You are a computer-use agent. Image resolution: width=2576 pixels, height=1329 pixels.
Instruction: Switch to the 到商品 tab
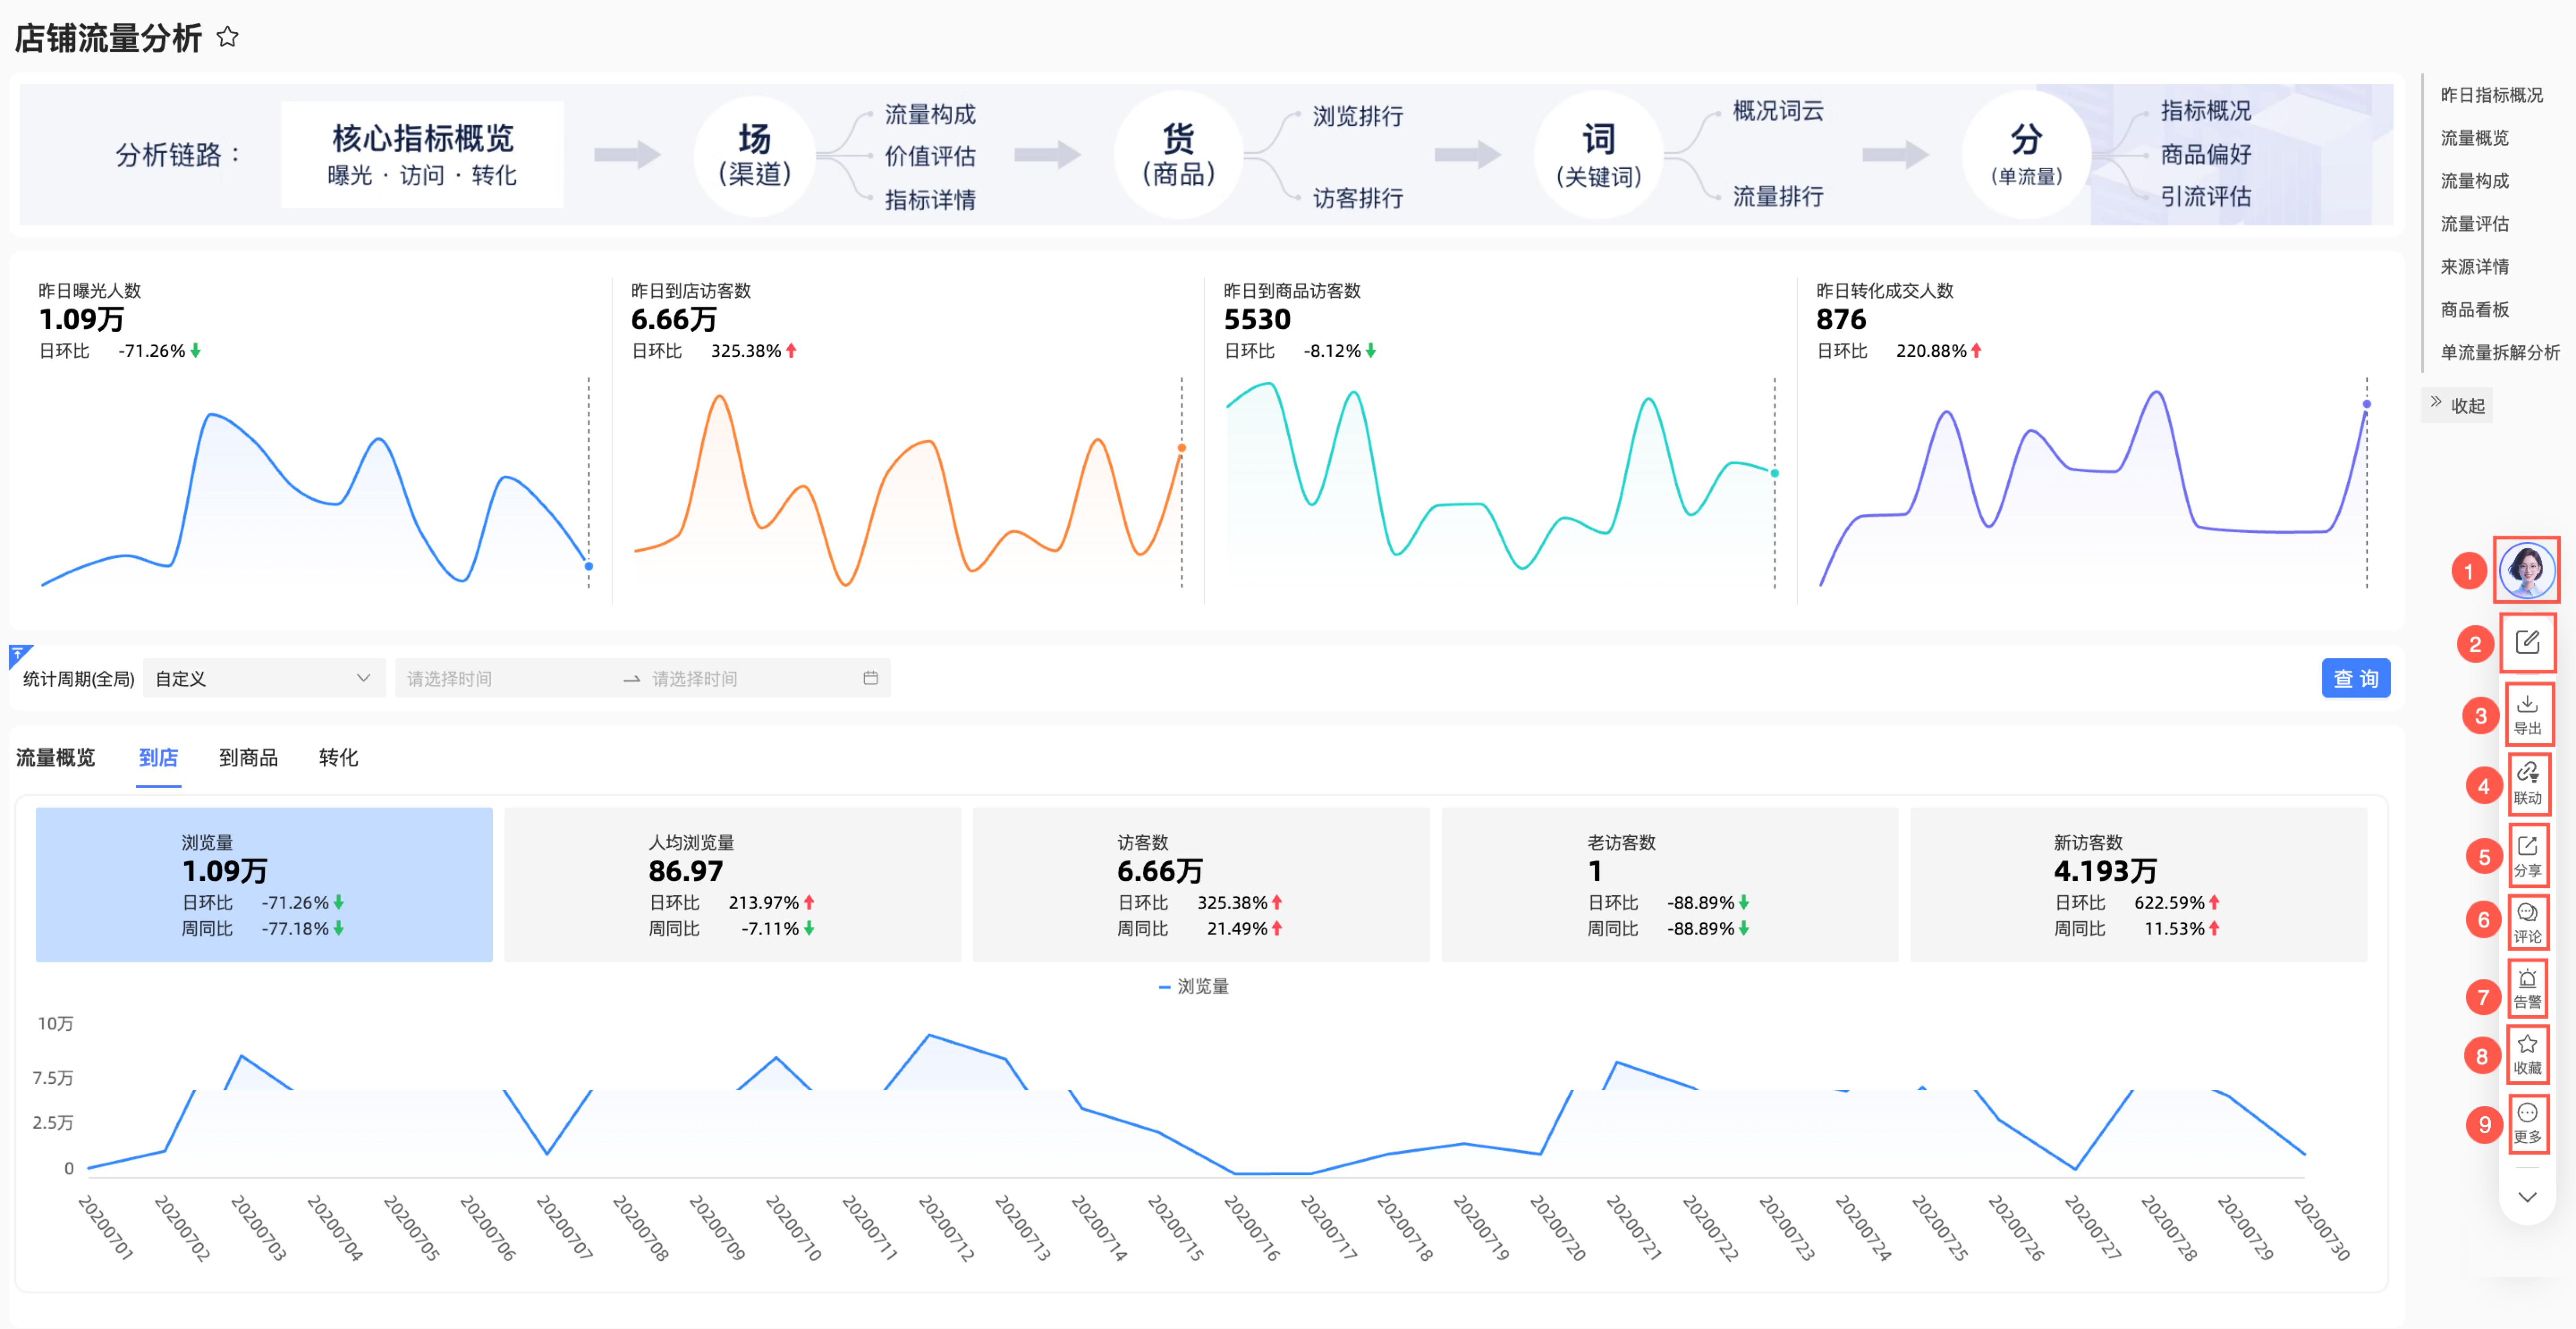pyautogui.click(x=248, y=757)
